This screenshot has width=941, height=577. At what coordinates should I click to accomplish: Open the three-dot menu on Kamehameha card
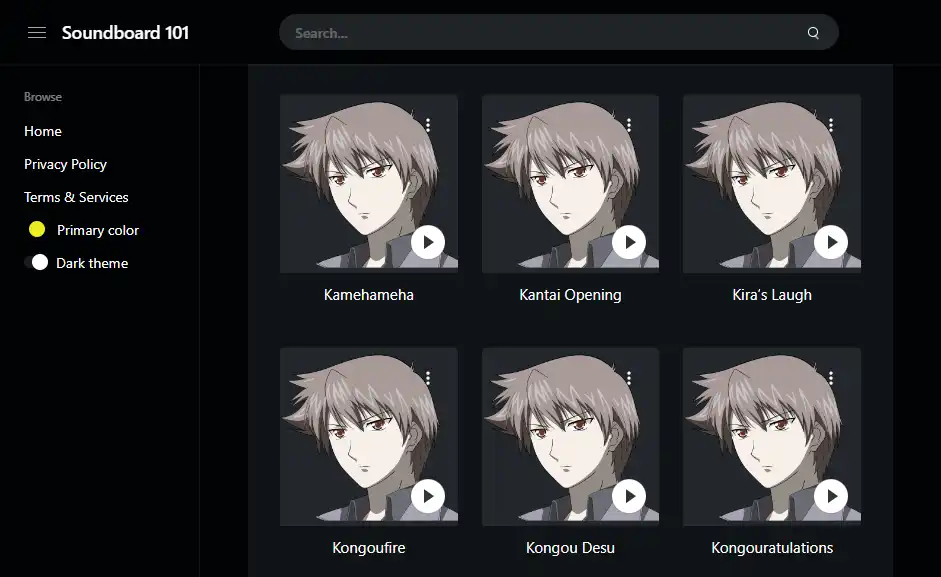428,125
